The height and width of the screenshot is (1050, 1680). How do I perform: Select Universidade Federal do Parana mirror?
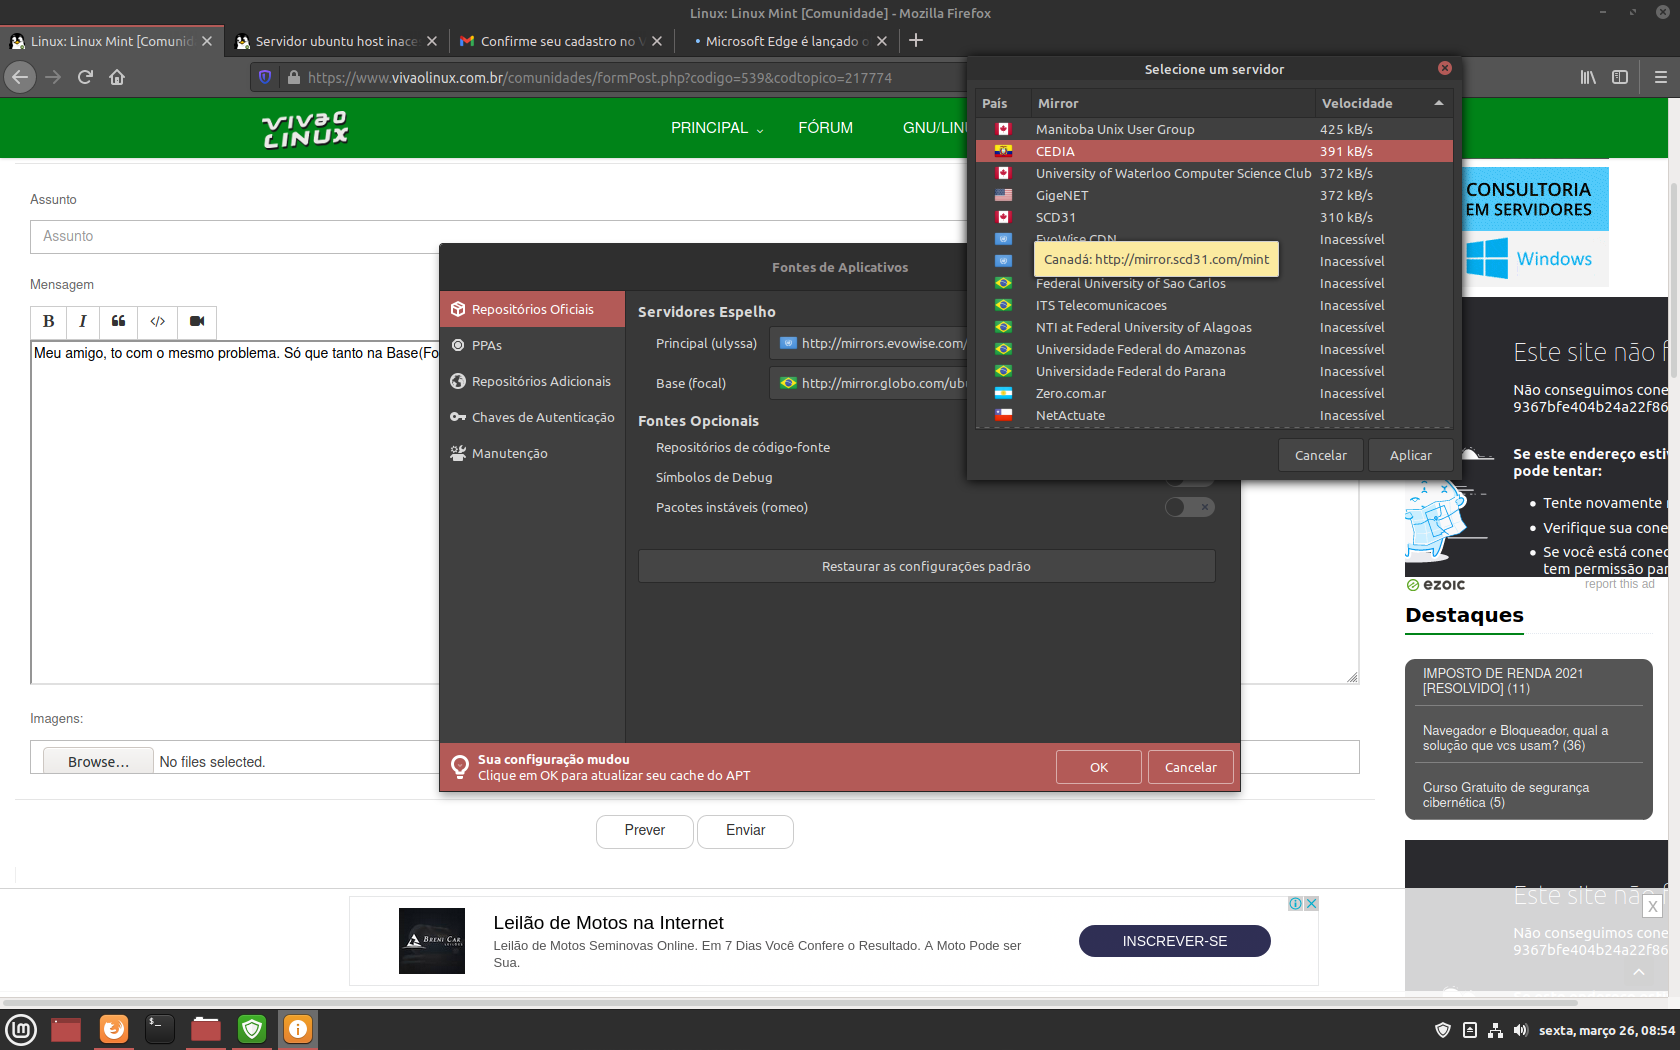tap(1214, 371)
